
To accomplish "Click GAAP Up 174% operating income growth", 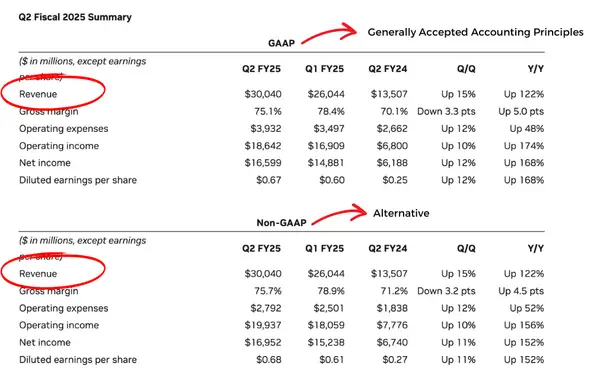I will pyautogui.click(x=524, y=146).
